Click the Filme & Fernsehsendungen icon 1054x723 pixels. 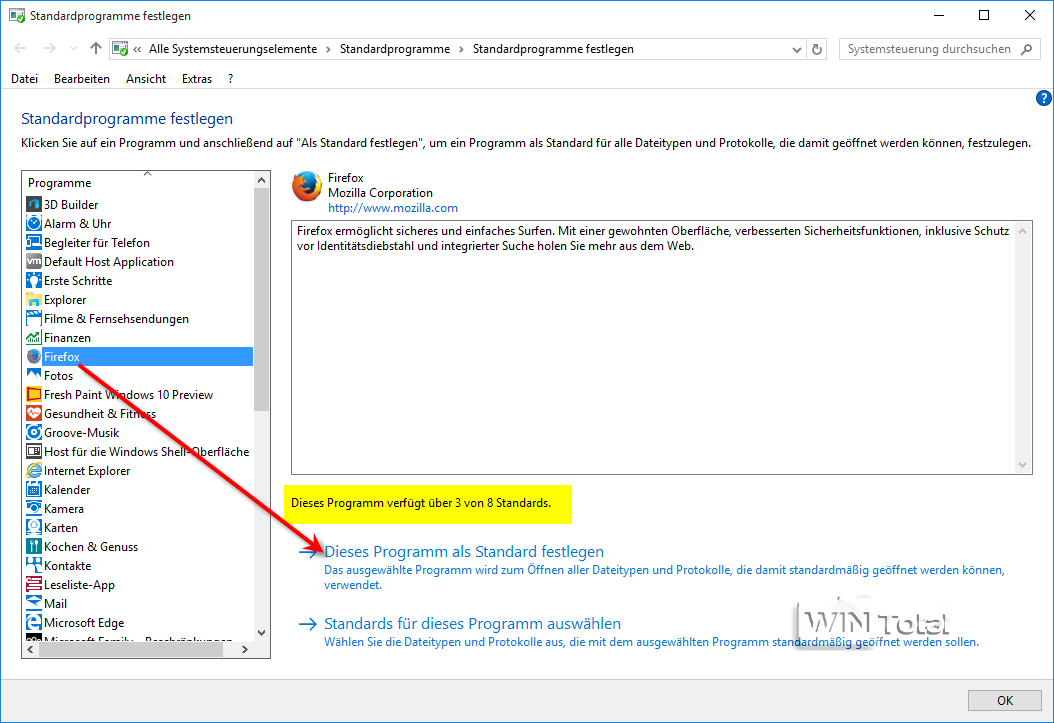(x=34, y=318)
